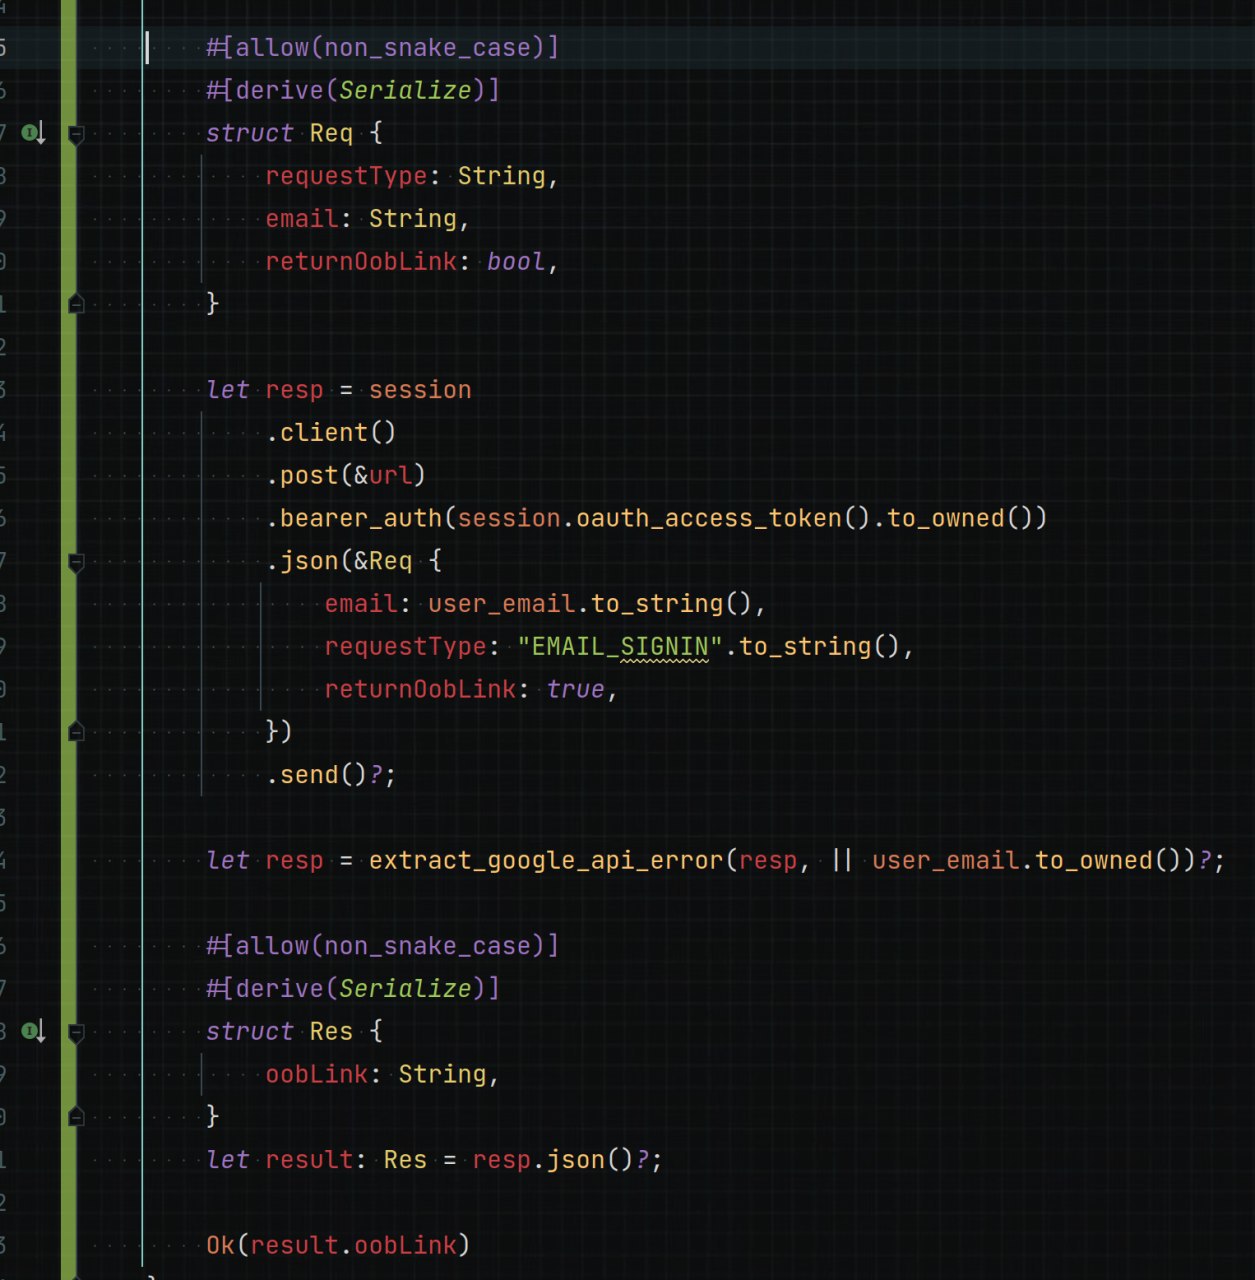1255x1280 pixels.
Task: Click oauth_access_token method call
Action: (709, 518)
